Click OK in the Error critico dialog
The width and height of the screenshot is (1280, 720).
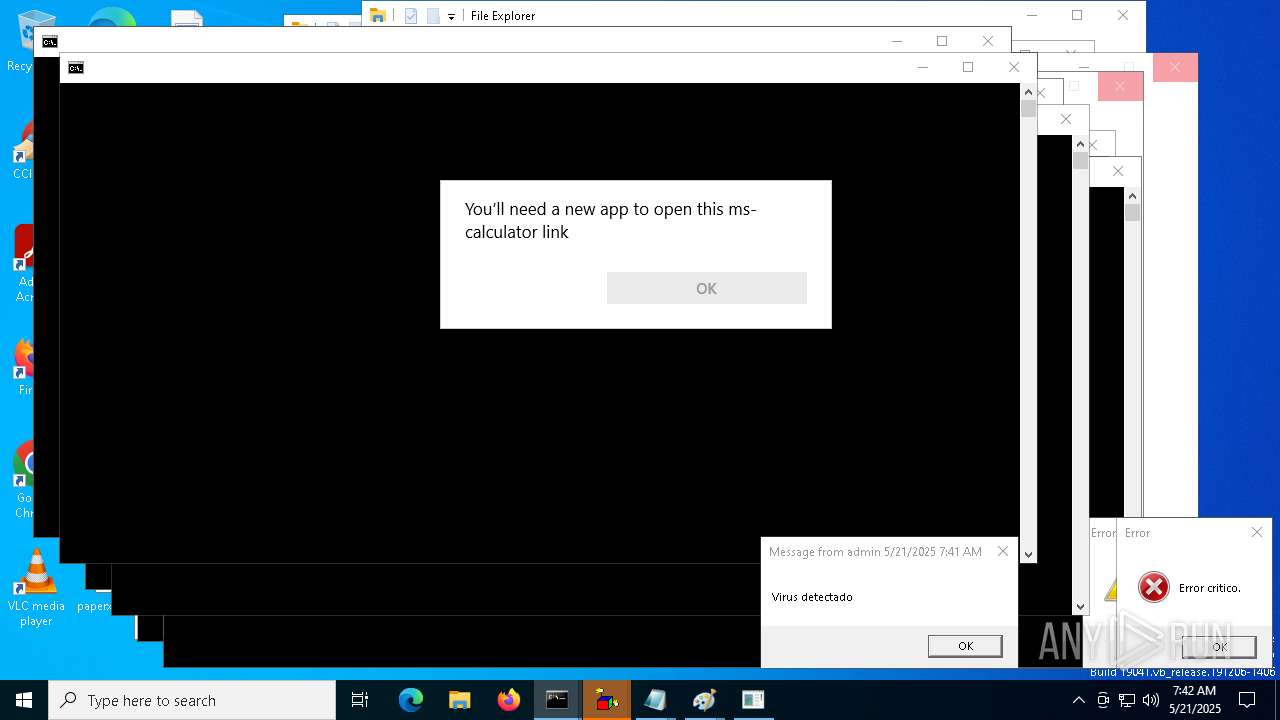(x=1219, y=647)
